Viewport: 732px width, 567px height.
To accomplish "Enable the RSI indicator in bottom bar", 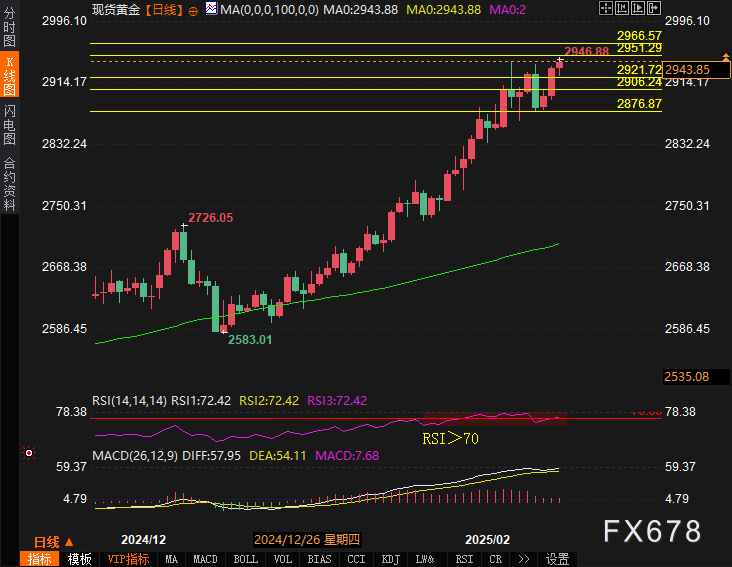I will (x=464, y=559).
